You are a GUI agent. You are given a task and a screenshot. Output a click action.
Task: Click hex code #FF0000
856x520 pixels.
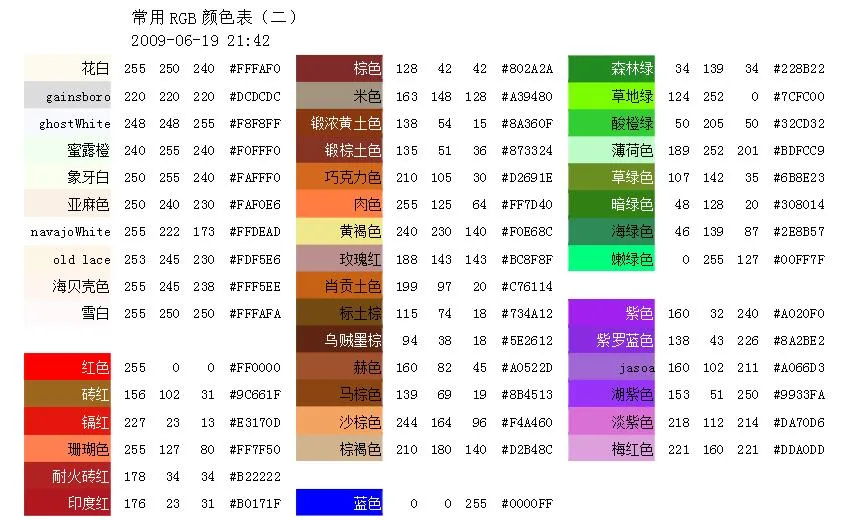(255, 368)
